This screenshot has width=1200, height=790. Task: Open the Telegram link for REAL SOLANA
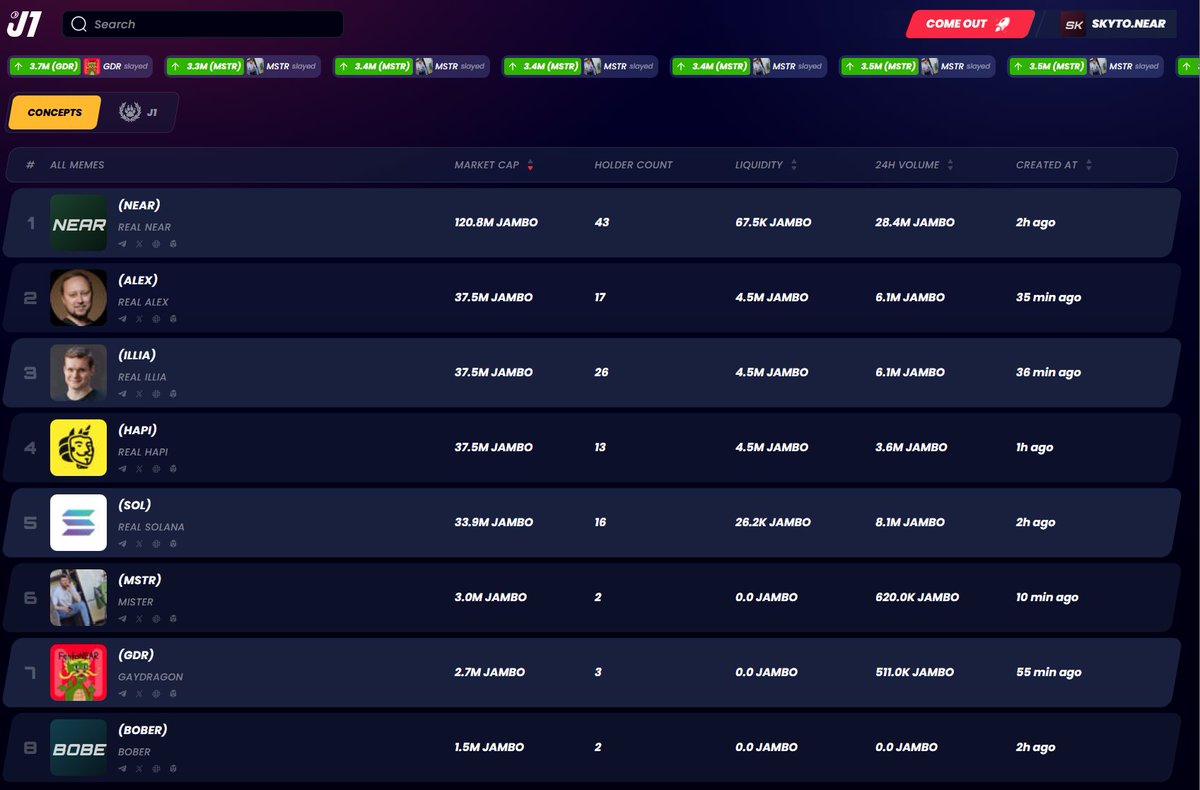click(x=123, y=544)
